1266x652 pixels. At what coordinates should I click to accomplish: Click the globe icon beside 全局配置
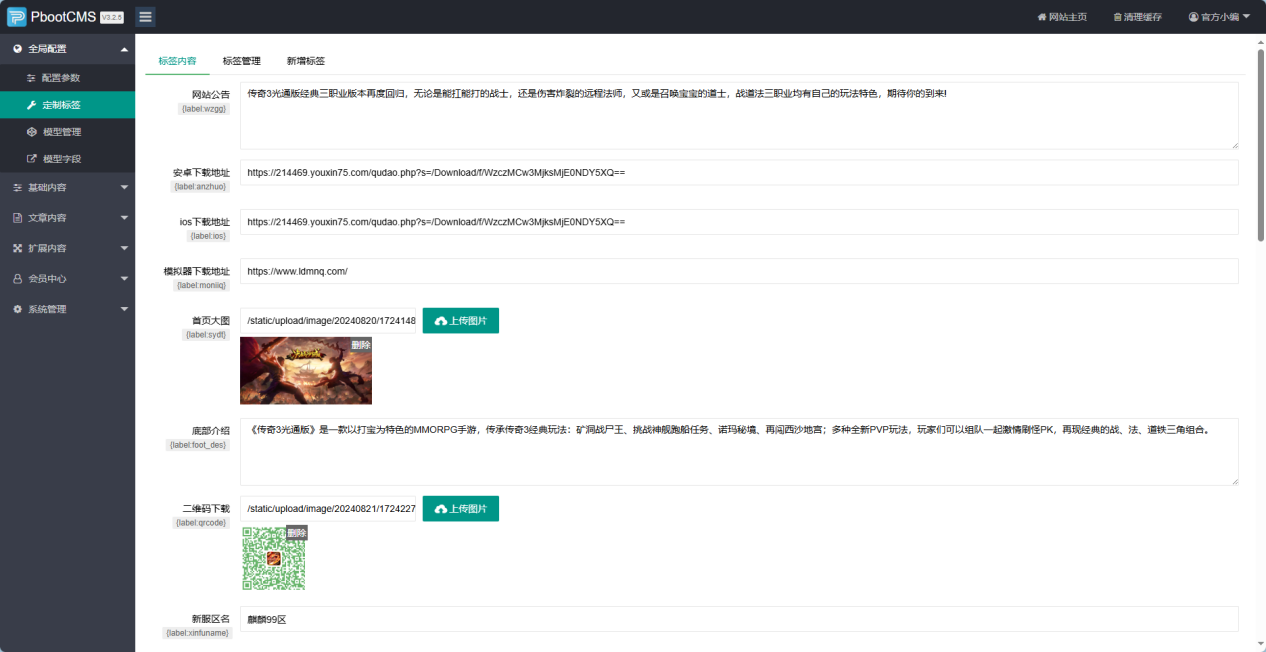coord(18,48)
